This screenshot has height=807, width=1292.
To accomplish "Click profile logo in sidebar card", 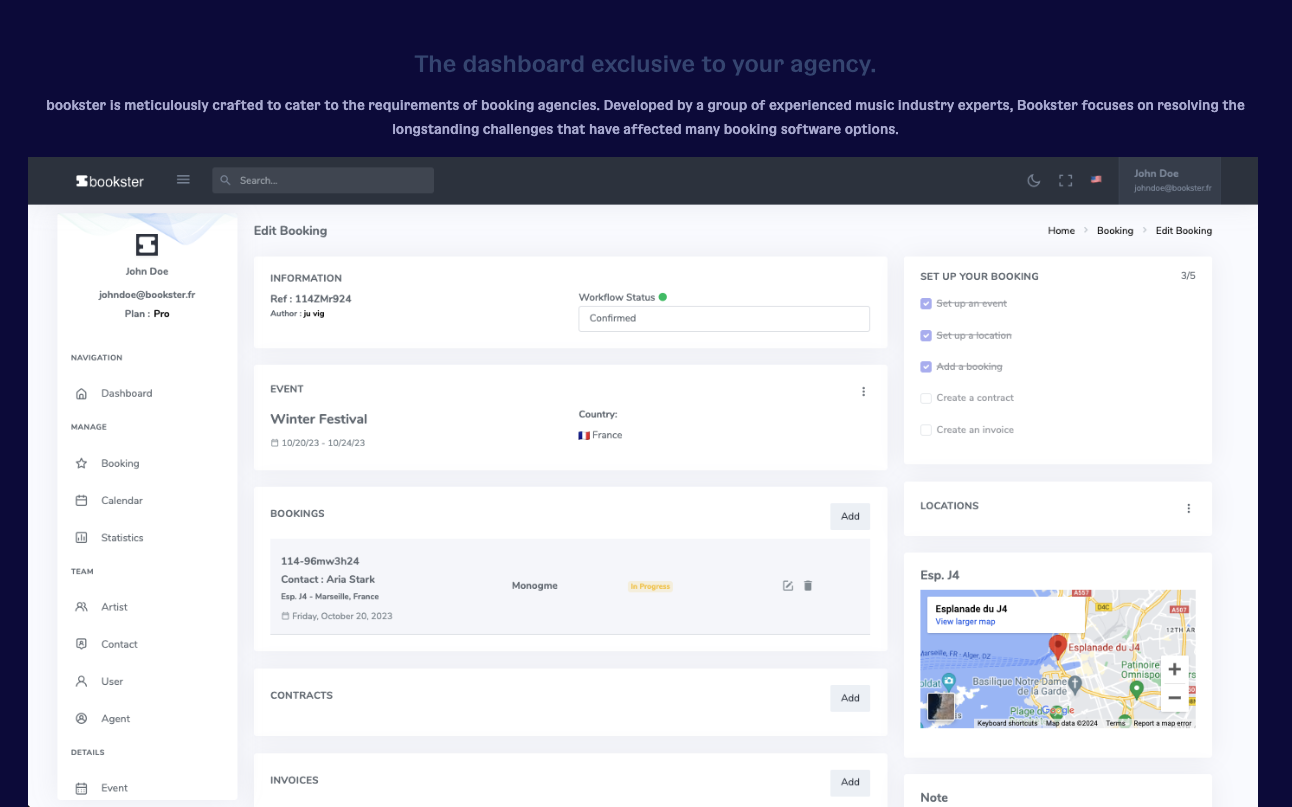I will pos(147,244).
